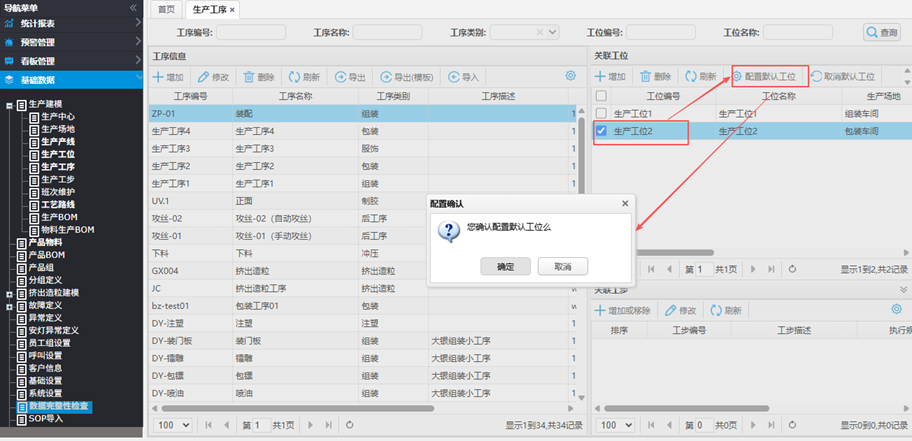Screen dimensions: 912x441
Task: Open the page-size dropdown in 工序信息 pager
Action: pos(173,425)
